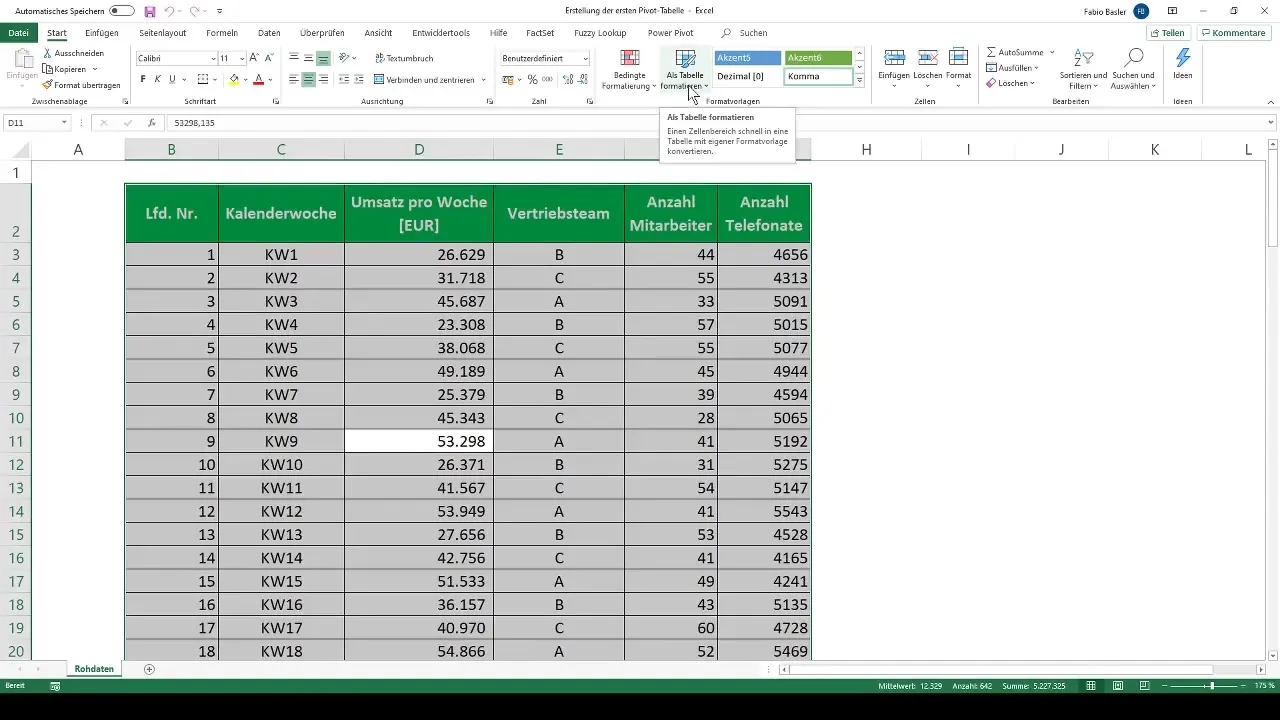Toggle underline U formatting
Image resolution: width=1280 pixels, height=720 pixels.
tap(172, 79)
